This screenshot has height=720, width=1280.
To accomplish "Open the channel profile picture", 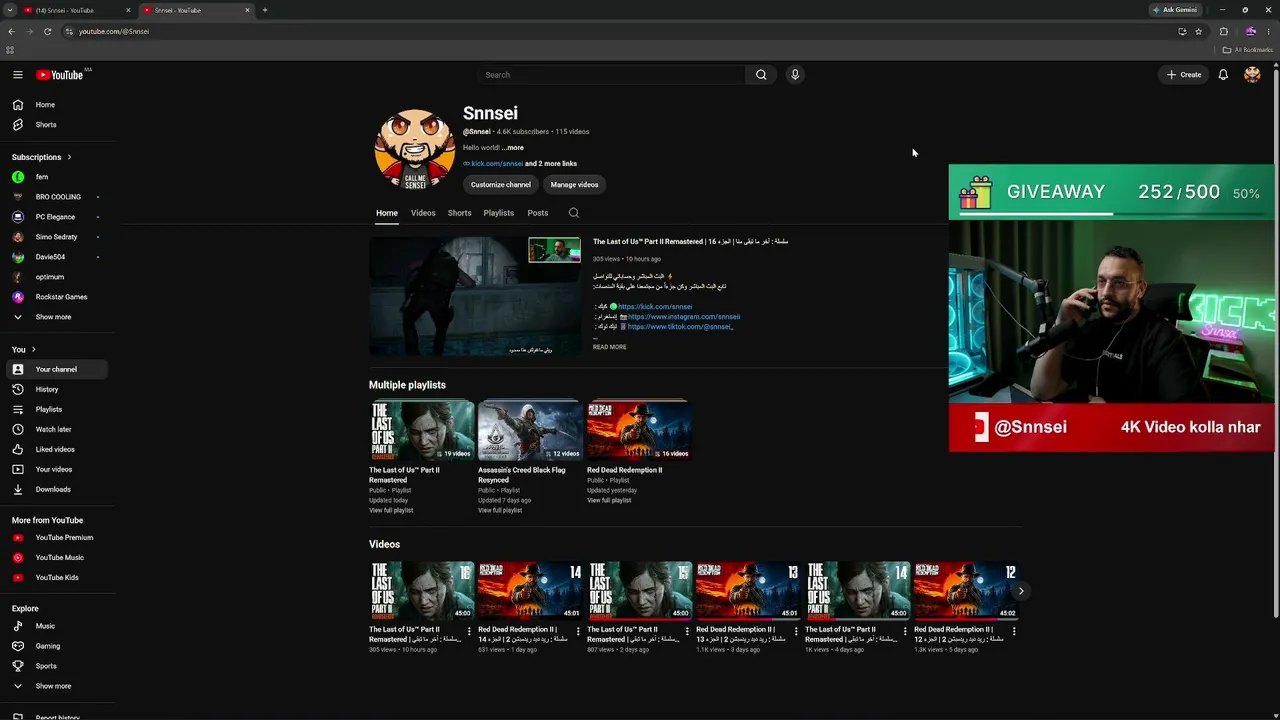I will (x=415, y=150).
